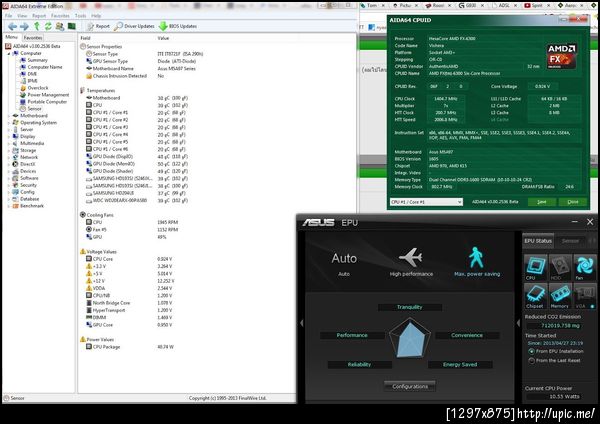Select the CPU icon in EPU Status
The width and height of the screenshot is (600, 424).
[535, 267]
